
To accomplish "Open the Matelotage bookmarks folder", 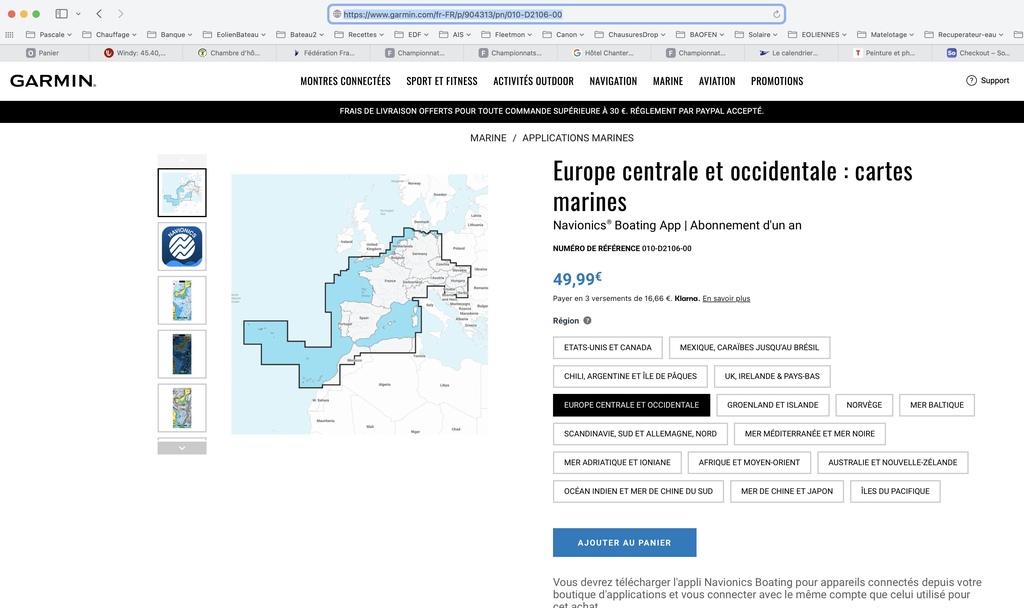I will [886, 35].
